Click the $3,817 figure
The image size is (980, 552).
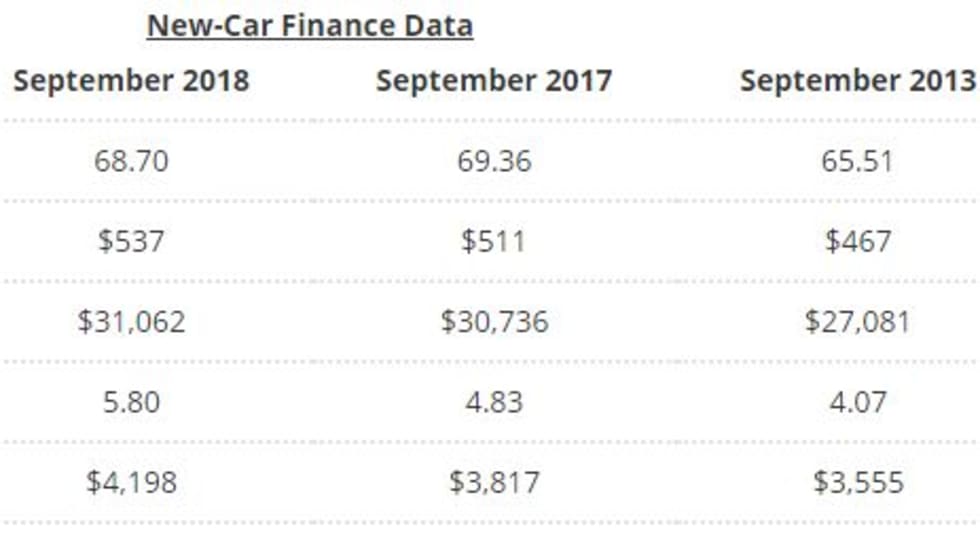click(x=494, y=482)
